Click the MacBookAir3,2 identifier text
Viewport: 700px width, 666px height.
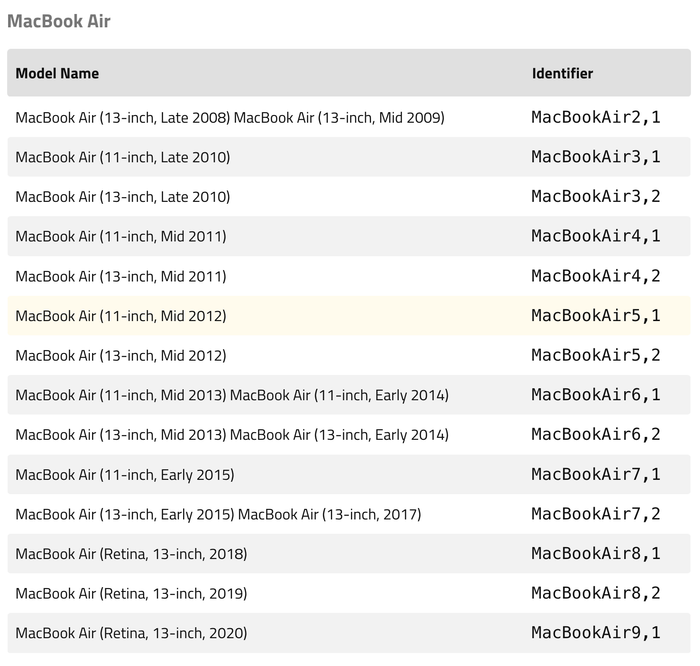596,196
